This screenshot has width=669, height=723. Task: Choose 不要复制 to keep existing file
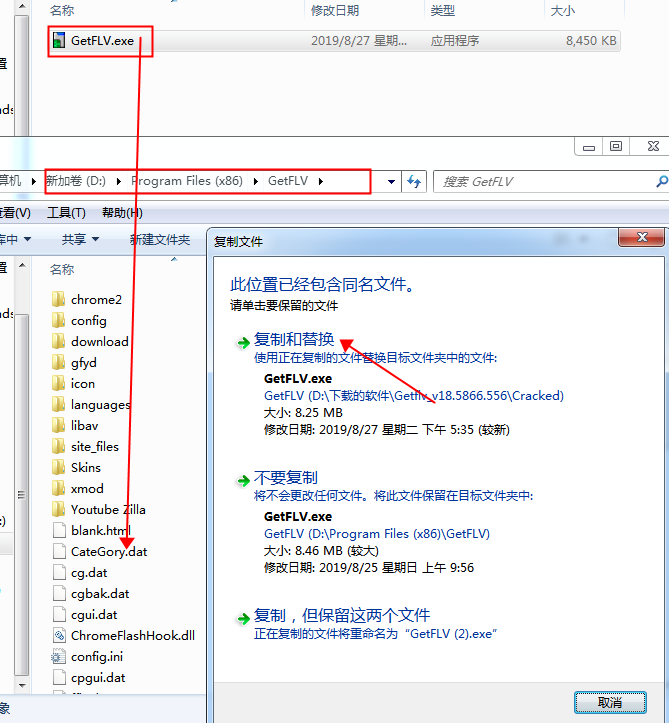pyautogui.click(x=285, y=478)
